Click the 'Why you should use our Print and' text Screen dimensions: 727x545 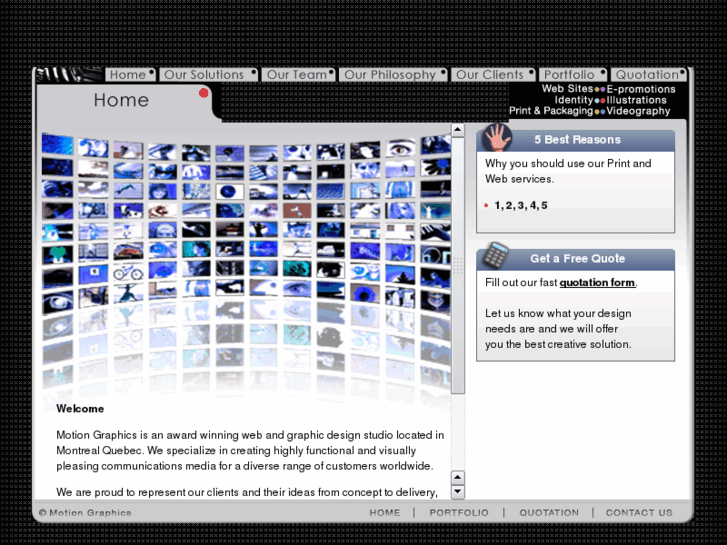click(568, 163)
